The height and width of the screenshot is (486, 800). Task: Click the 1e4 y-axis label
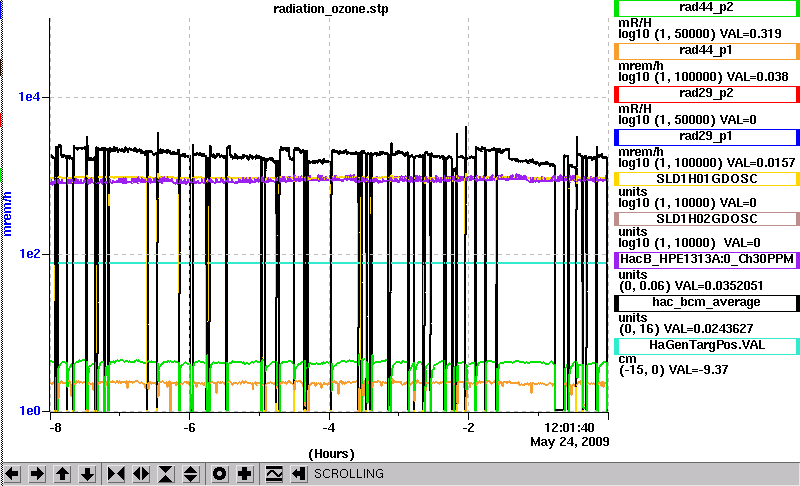[x=30, y=96]
